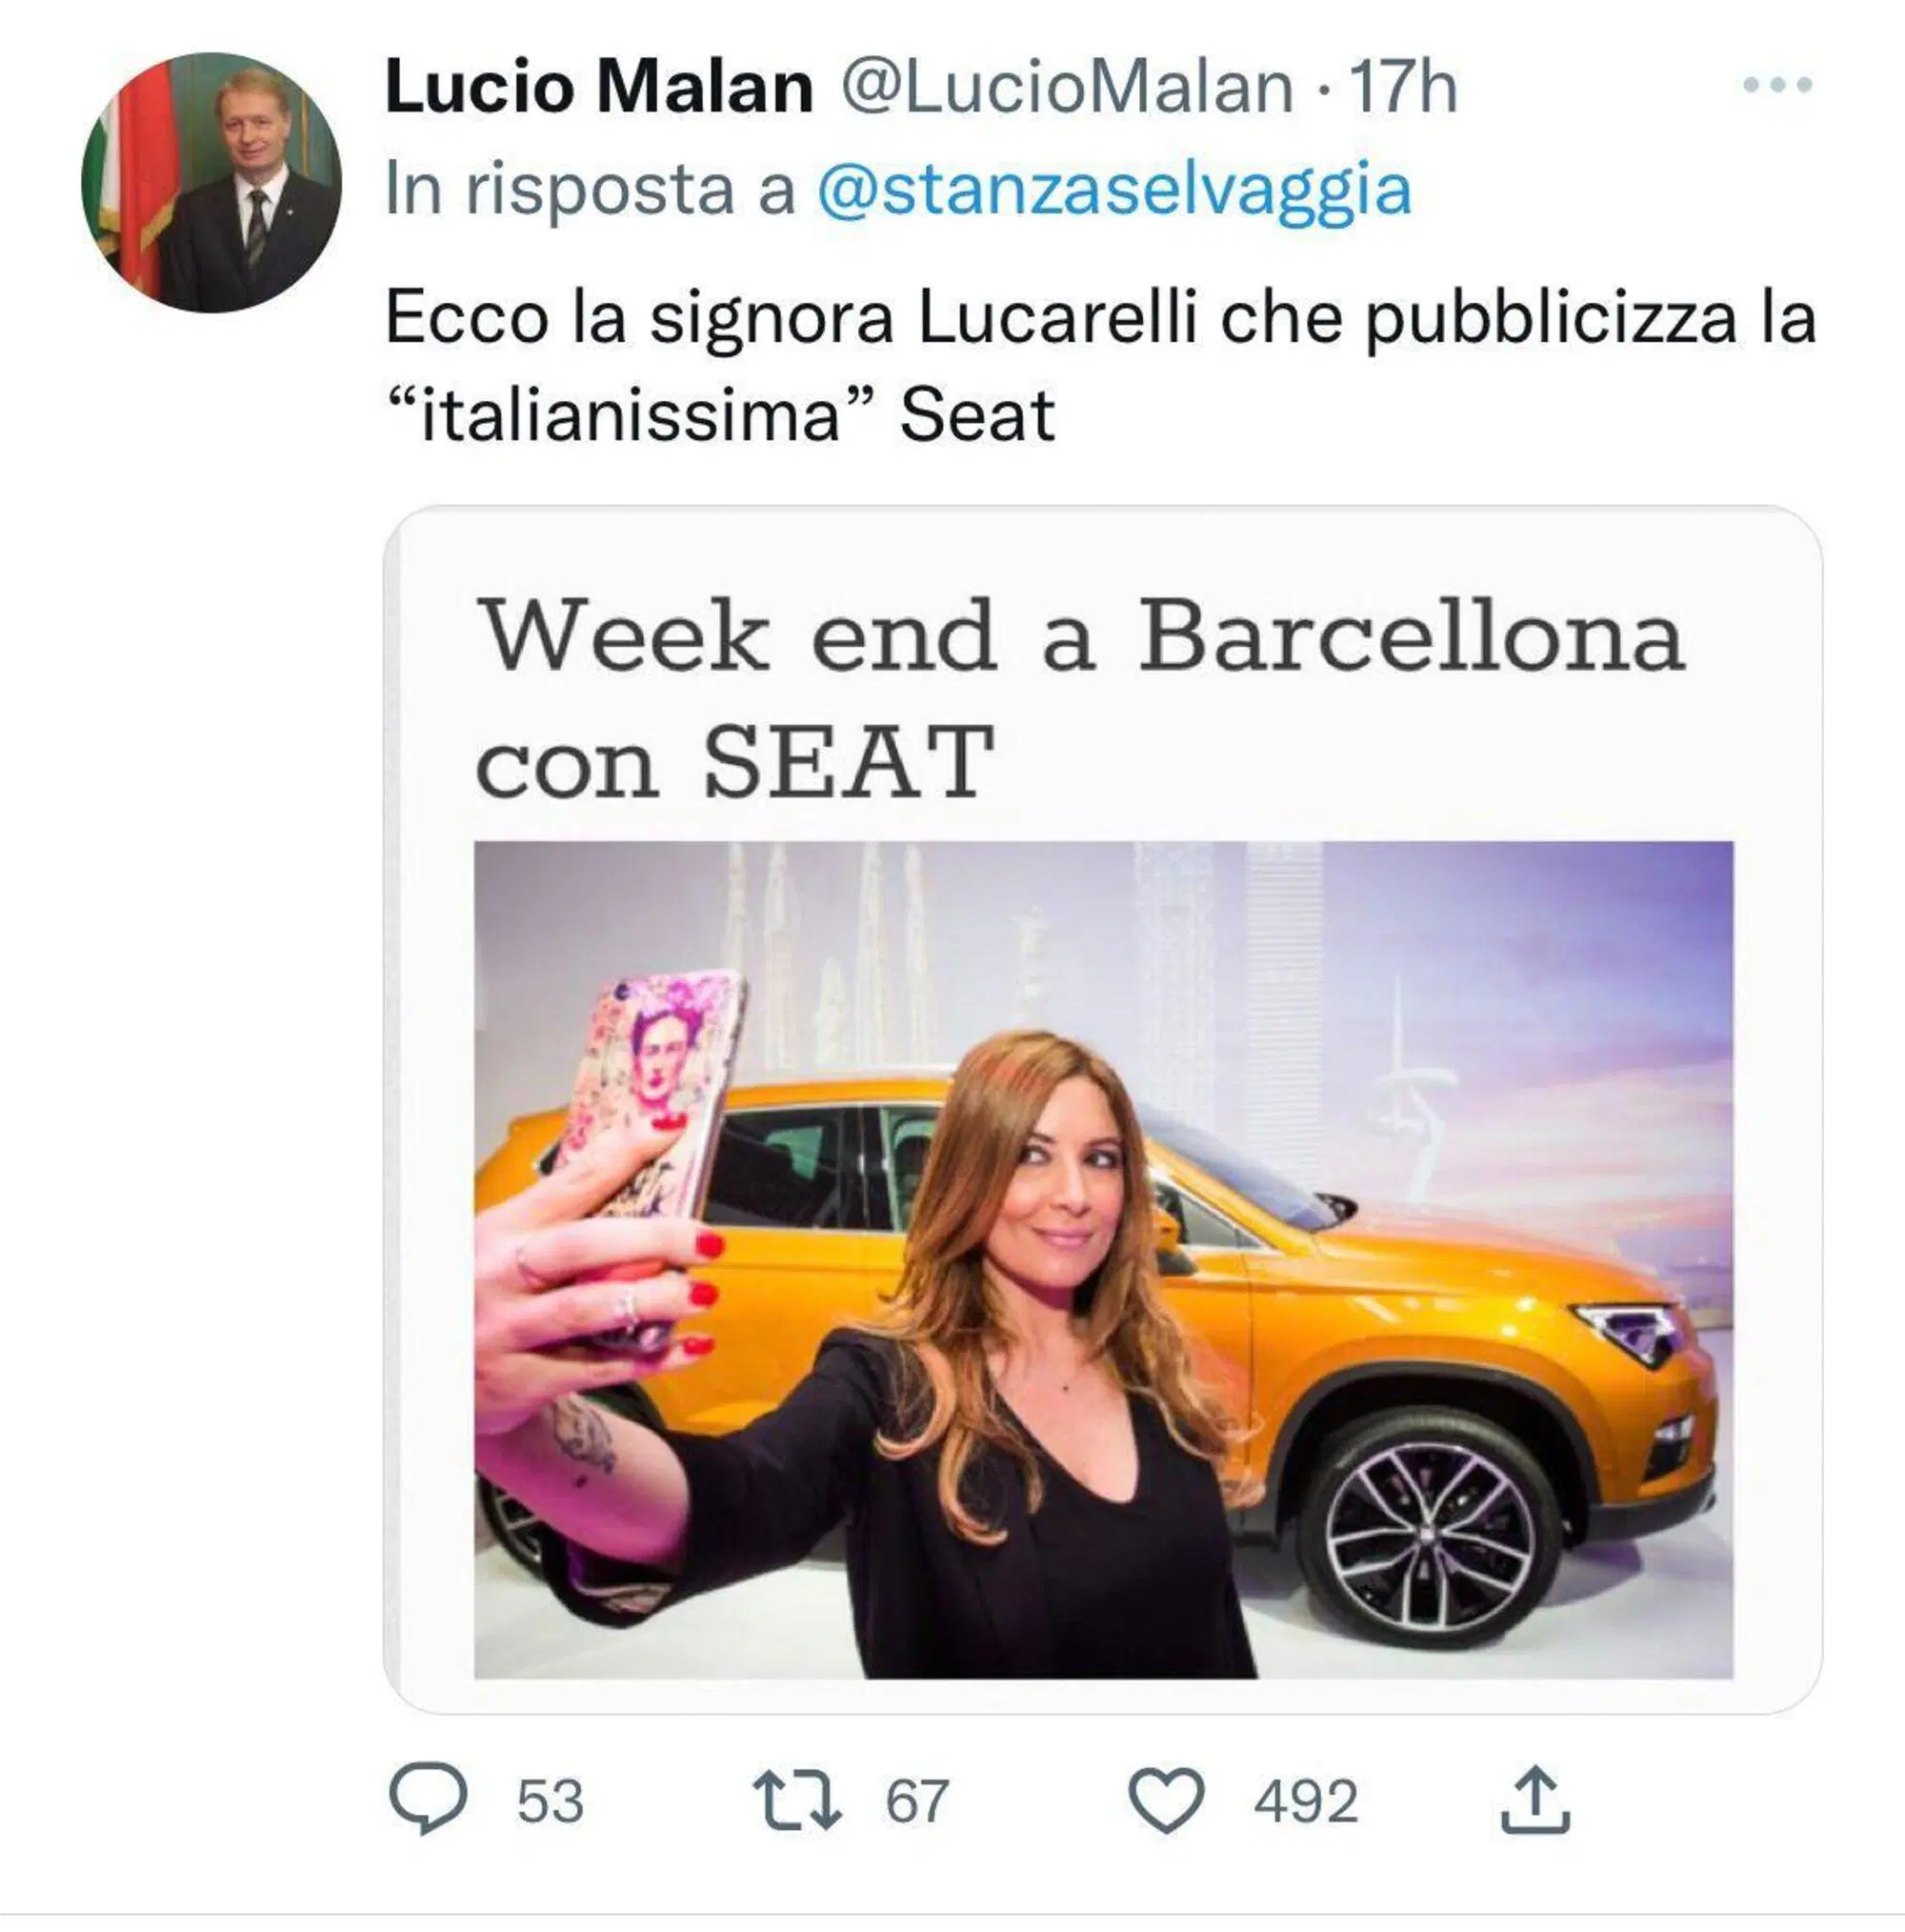Screen dimensions: 1905x1932
Task: Click the reply speech bubble icon
Action: click(x=427, y=1801)
